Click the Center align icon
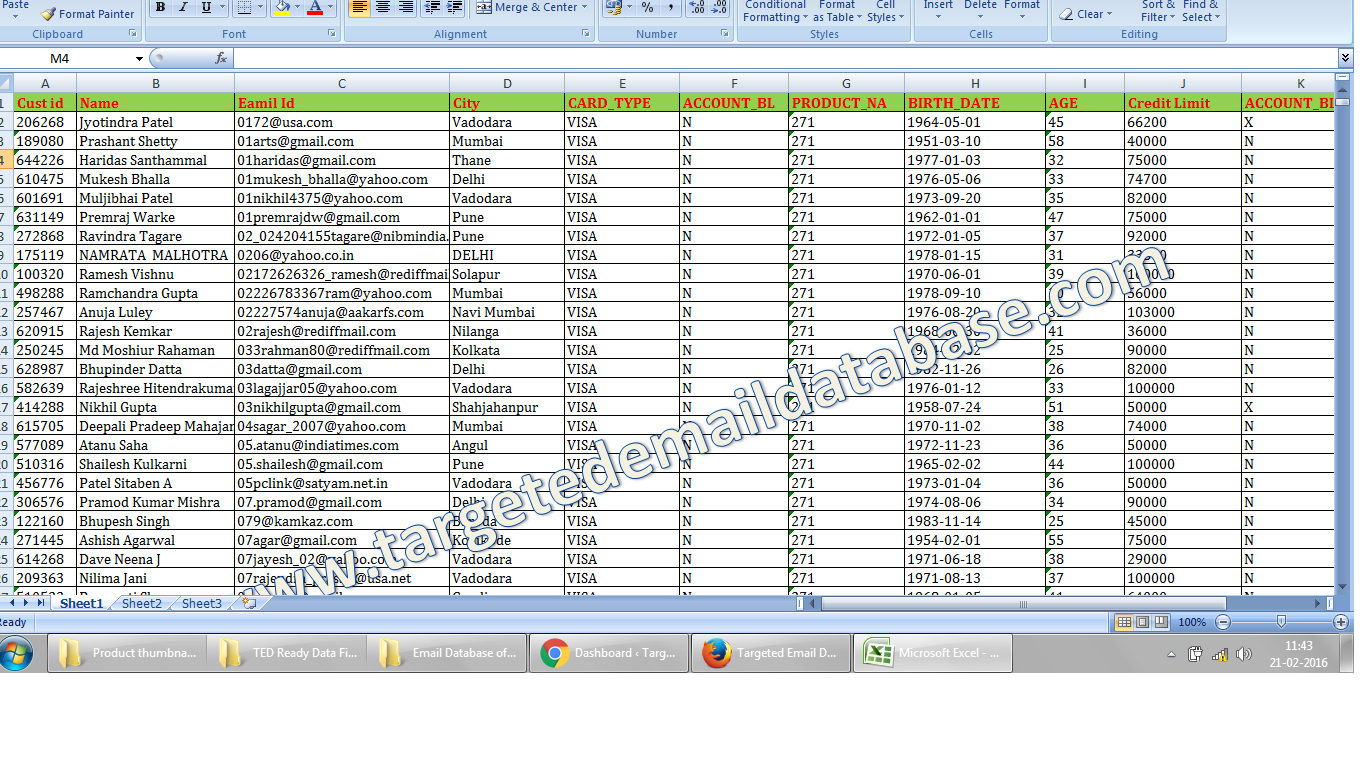This screenshot has width=1366, height=768. pyautogui.click(x=382, y=8)
